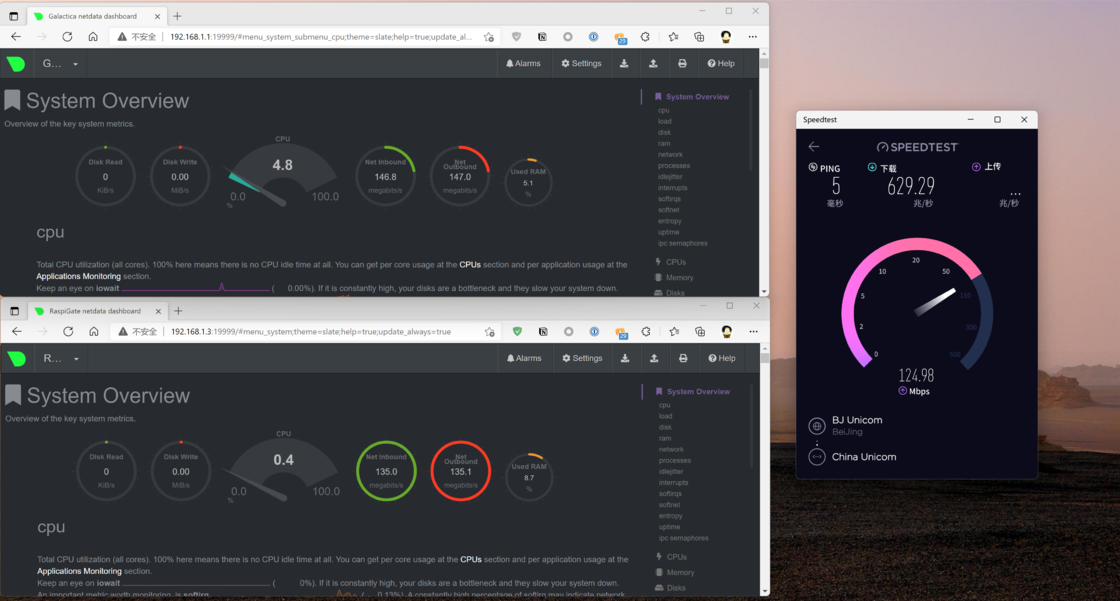Close the RaspiGate netdata dashboard tab

(x=158, y=311)
